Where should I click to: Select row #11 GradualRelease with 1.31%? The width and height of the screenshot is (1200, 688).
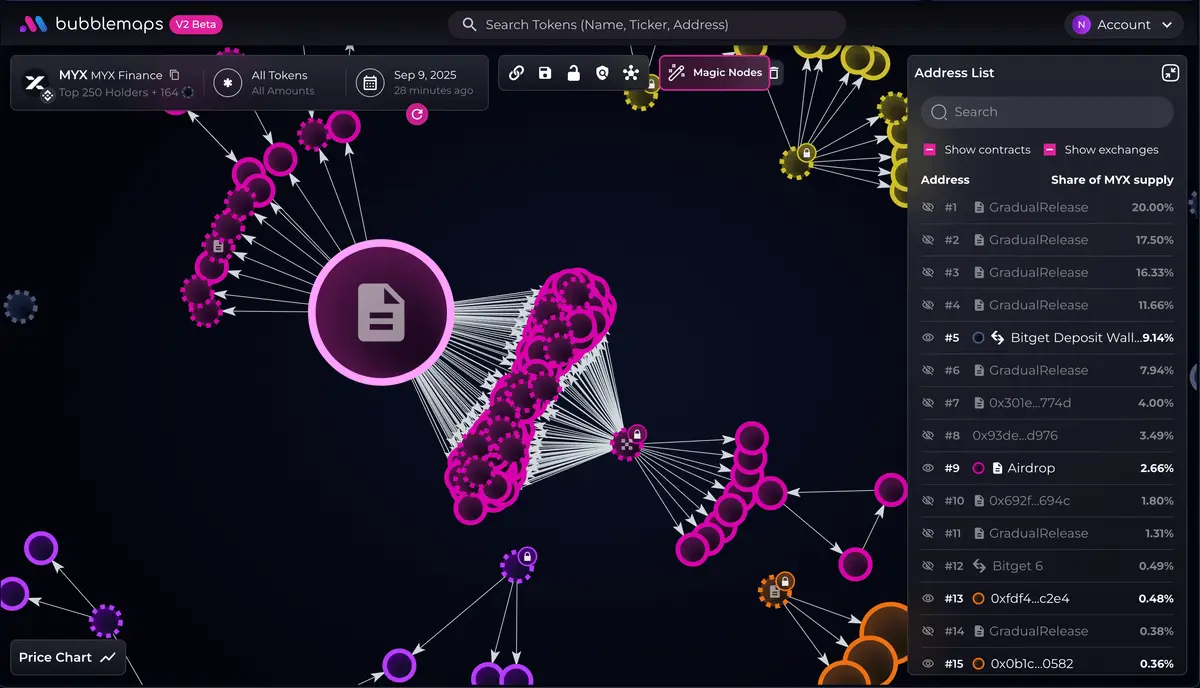[x=1047, y=533]
